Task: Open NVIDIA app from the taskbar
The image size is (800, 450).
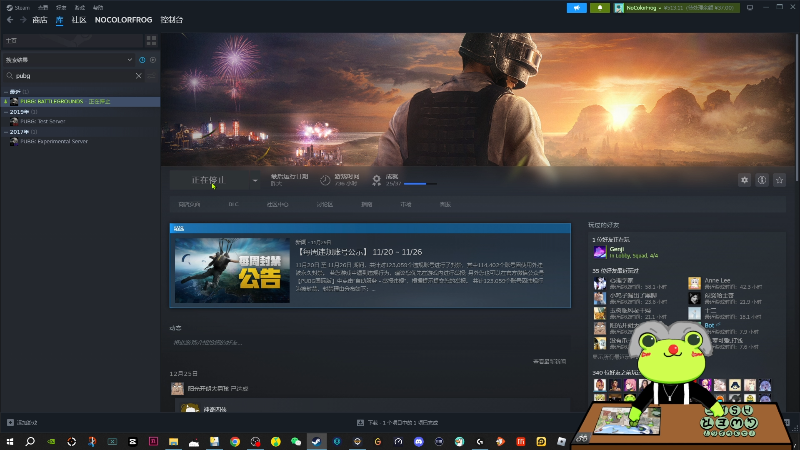Action: (51, 441)
